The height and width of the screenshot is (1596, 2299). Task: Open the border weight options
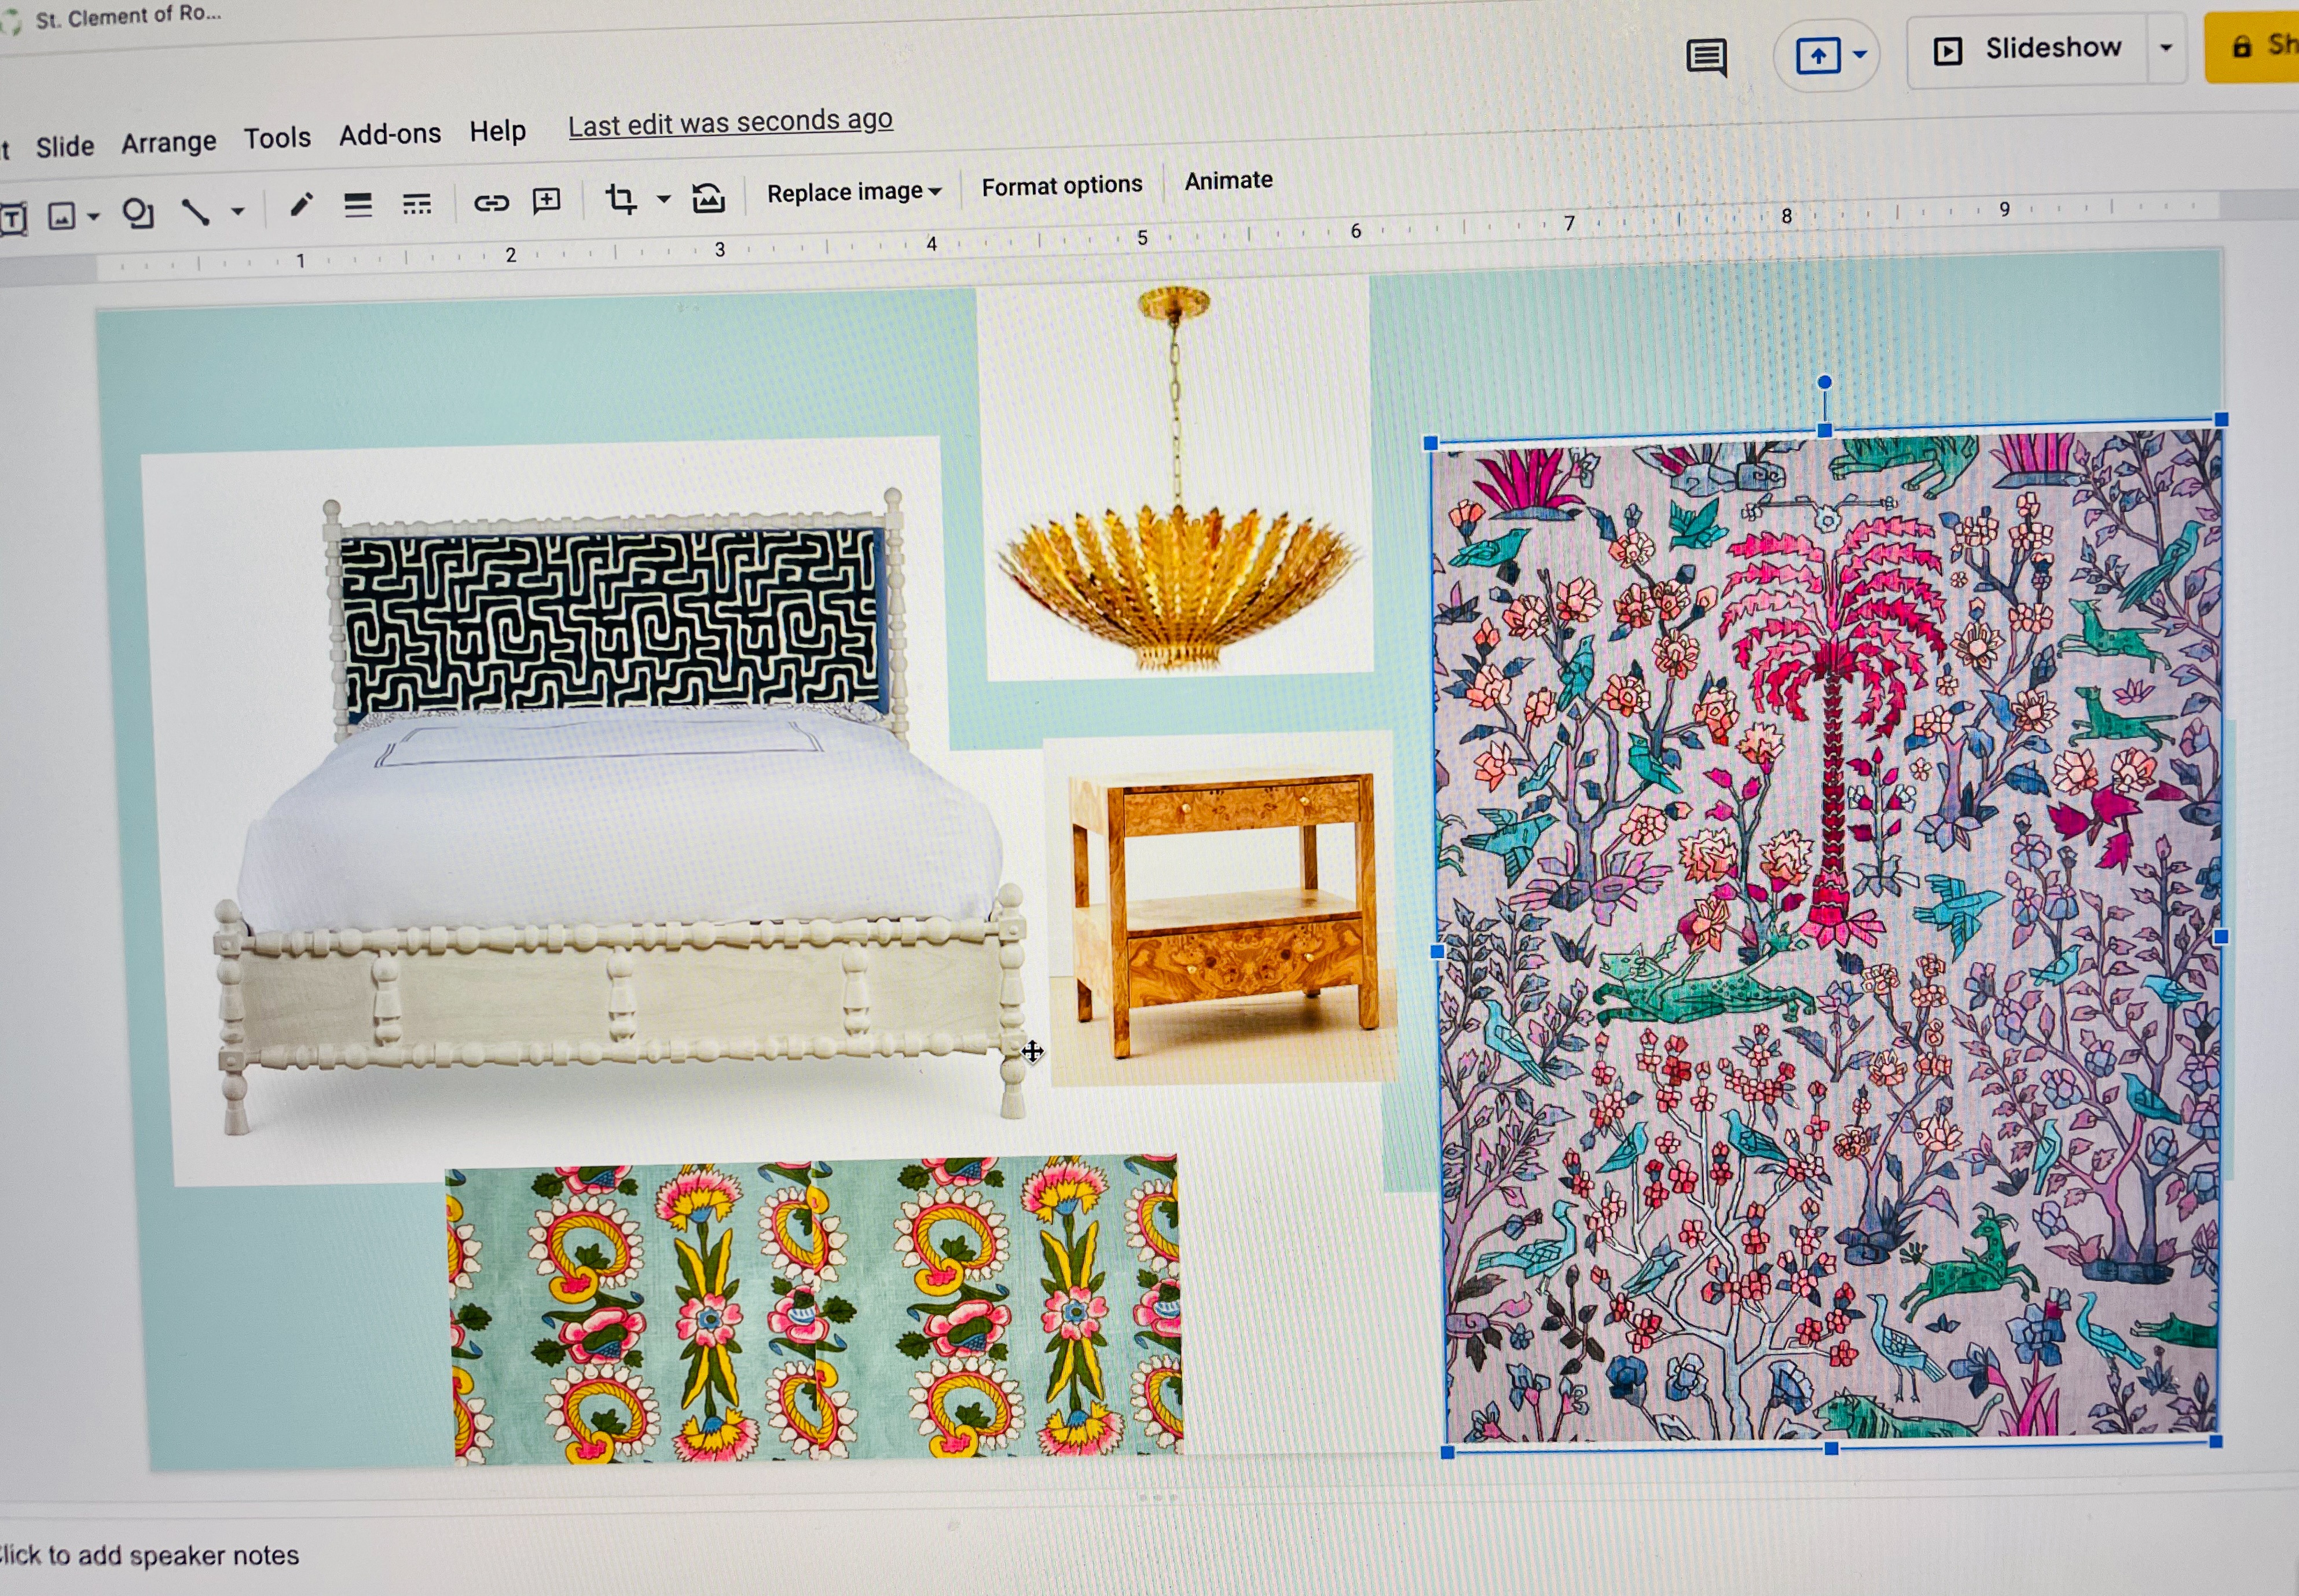pyautogui.click(x=358, y=205)
